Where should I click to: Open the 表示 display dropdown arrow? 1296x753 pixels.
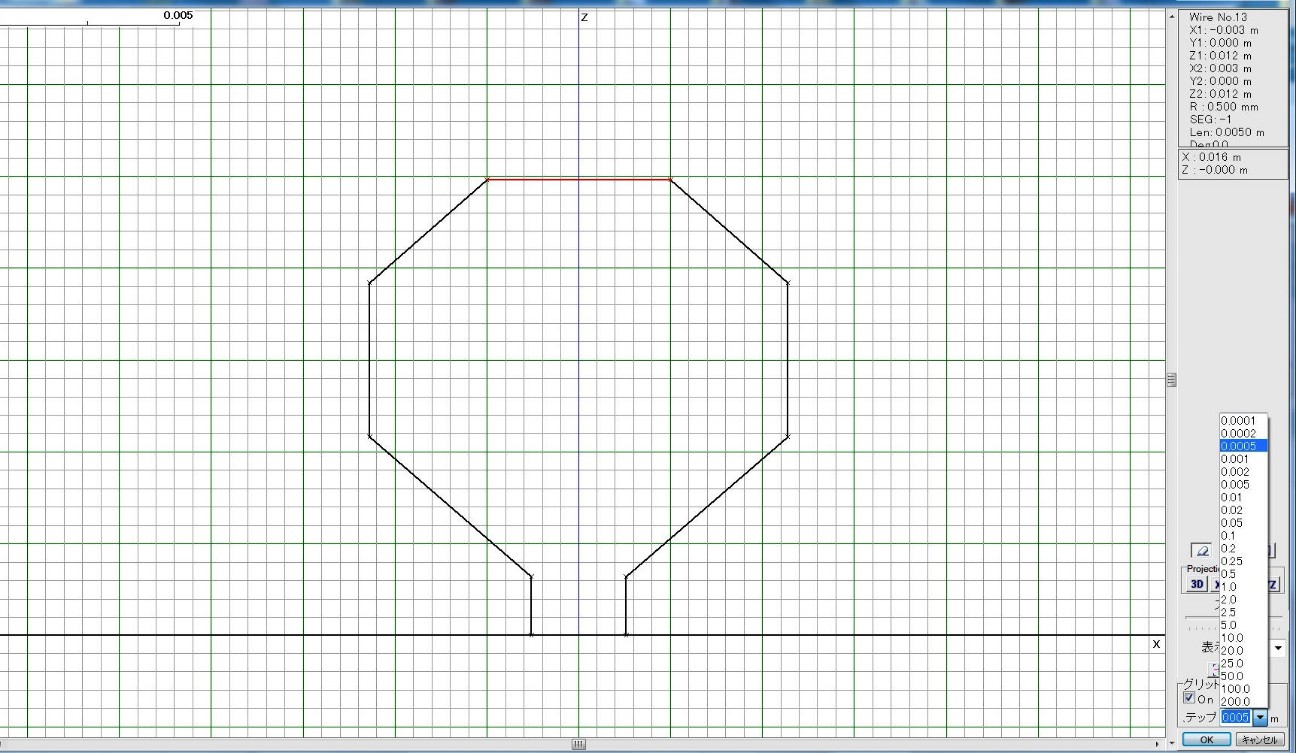1280,648
